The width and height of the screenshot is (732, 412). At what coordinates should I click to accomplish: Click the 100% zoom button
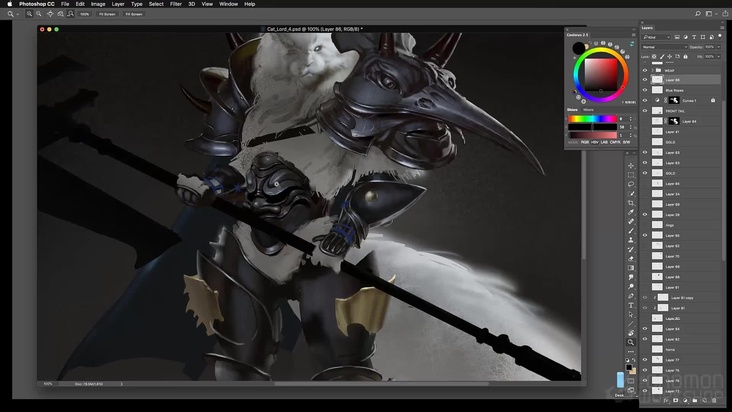click(x=84, y=14)
